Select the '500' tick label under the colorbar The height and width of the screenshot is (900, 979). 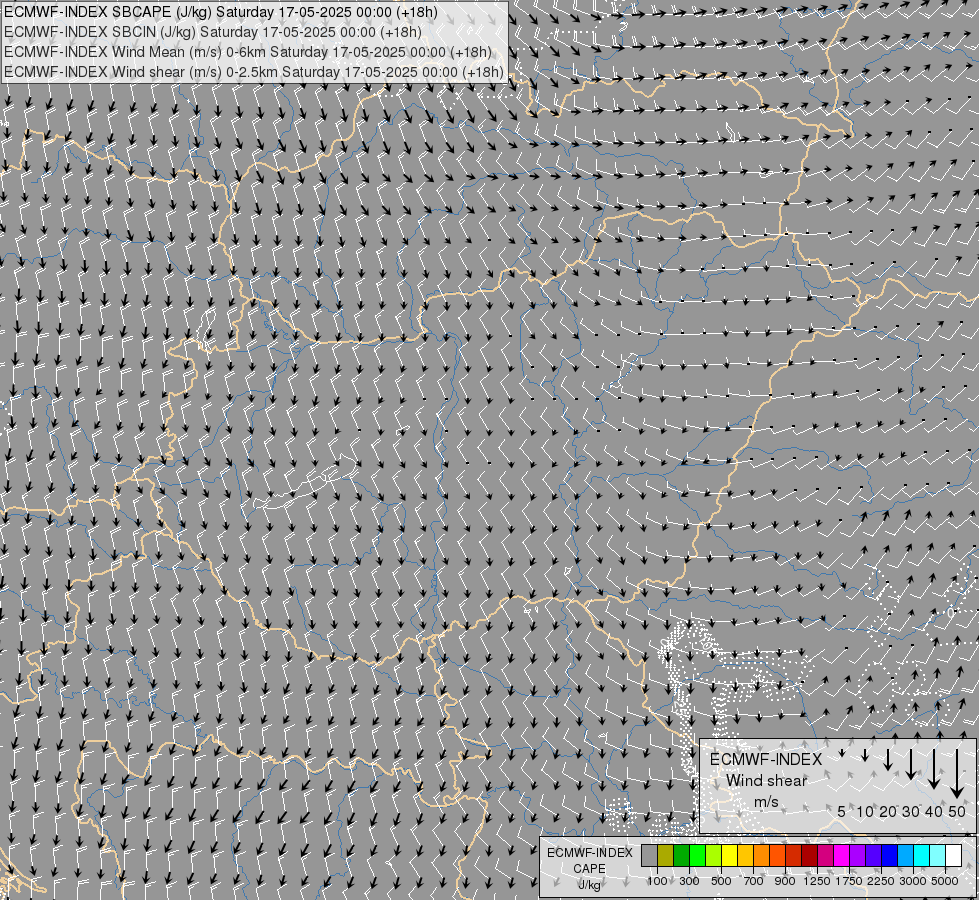point(721,881)
